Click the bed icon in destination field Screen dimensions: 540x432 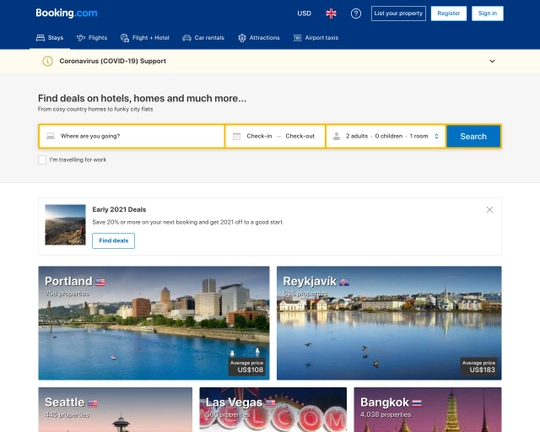pos(51,136)
